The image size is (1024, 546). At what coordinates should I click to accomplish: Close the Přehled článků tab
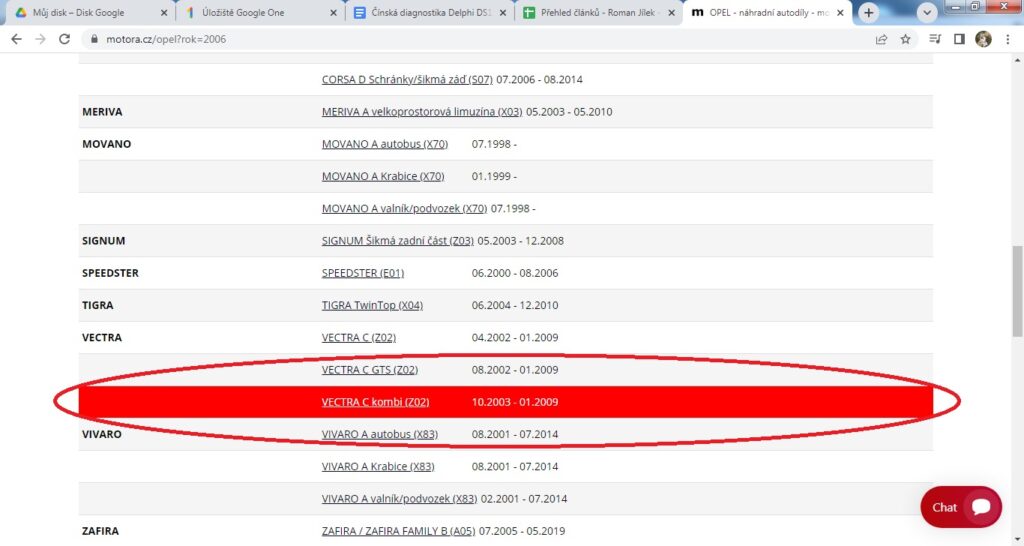tap(671, 12)
